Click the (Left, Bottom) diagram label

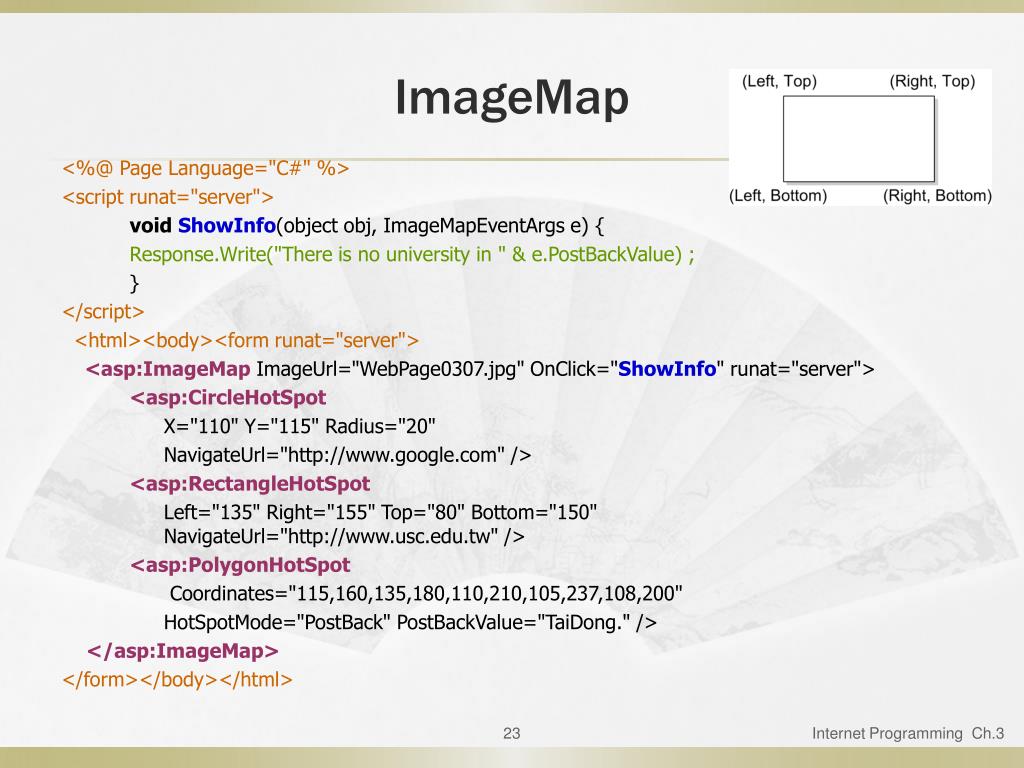[x=778, y=196]
